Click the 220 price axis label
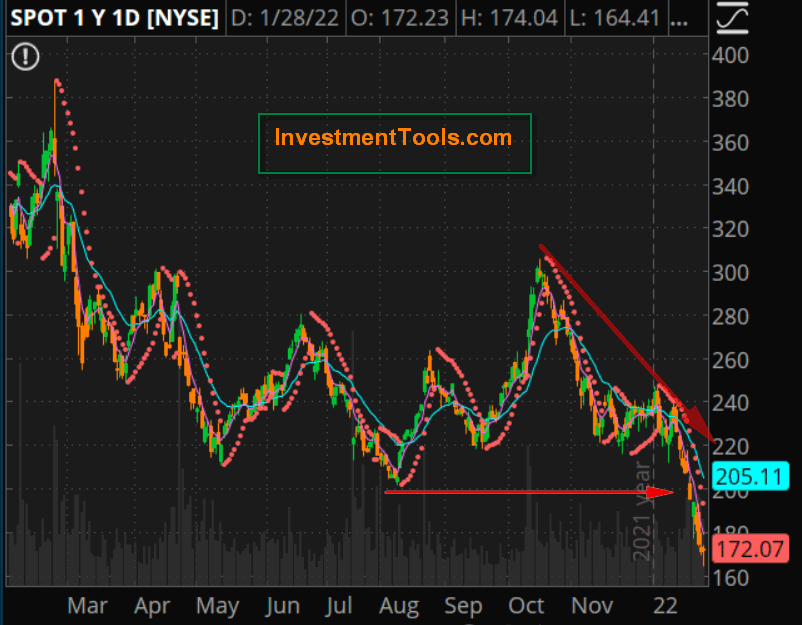The image size is (802, 625). (x=730, y=447)
